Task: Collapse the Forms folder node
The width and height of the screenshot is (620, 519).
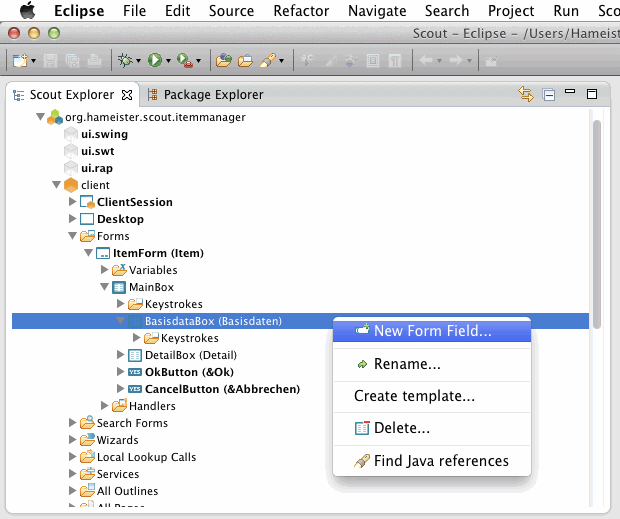Action: click(72, 236)
